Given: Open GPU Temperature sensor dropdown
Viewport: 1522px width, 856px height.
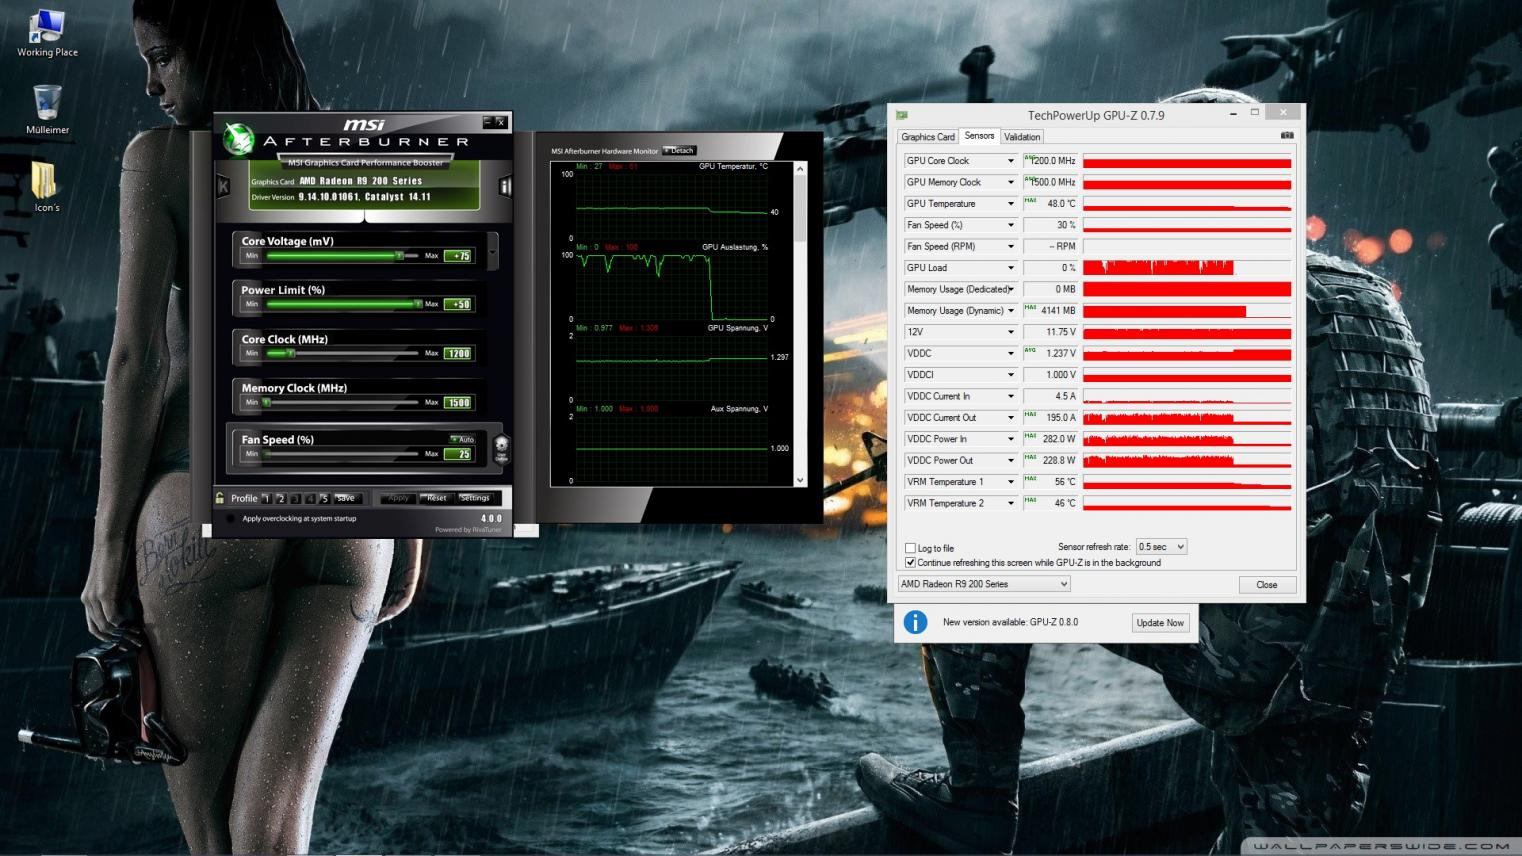Looking at the screenshot, I should tap(1010, 204).
